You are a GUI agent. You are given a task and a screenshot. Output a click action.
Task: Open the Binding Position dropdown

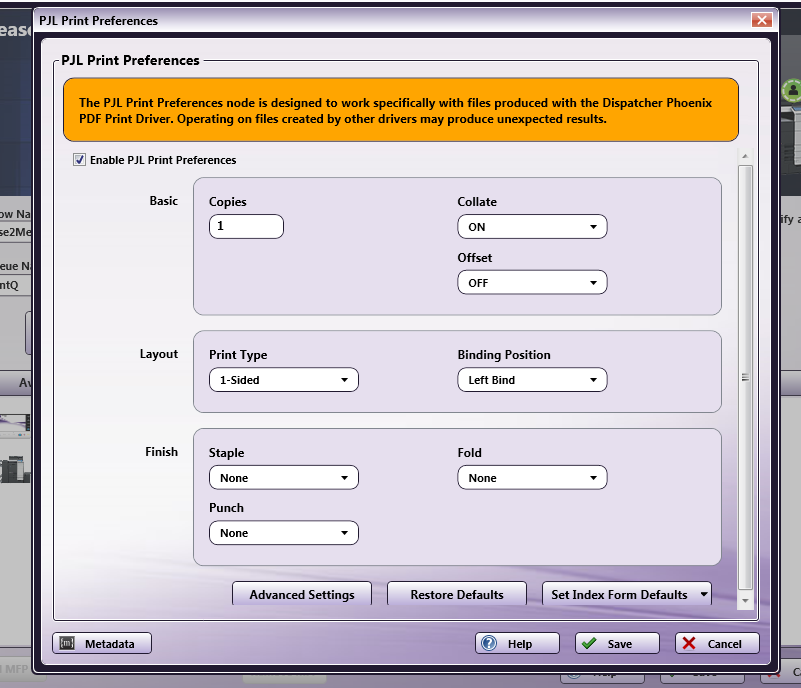coord(532,380)
